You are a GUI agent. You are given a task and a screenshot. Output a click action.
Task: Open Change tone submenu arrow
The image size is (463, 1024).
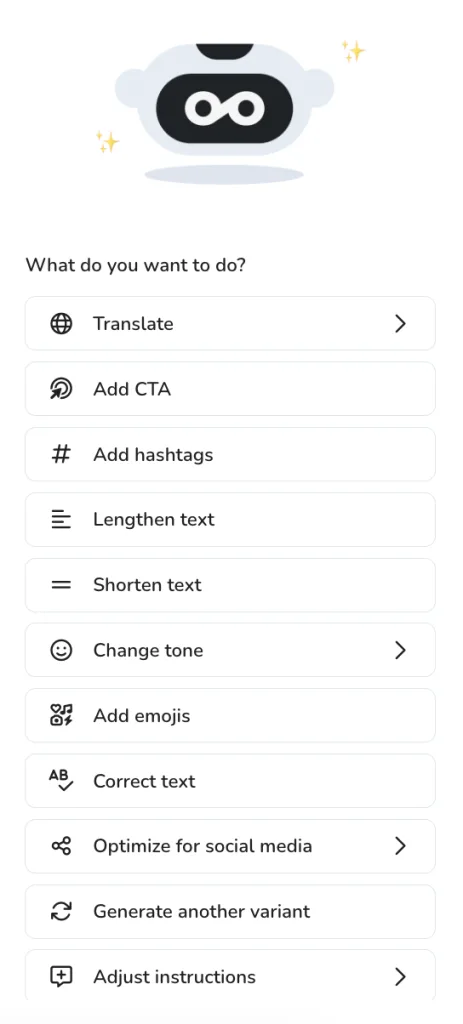click(x=400, y=650)
